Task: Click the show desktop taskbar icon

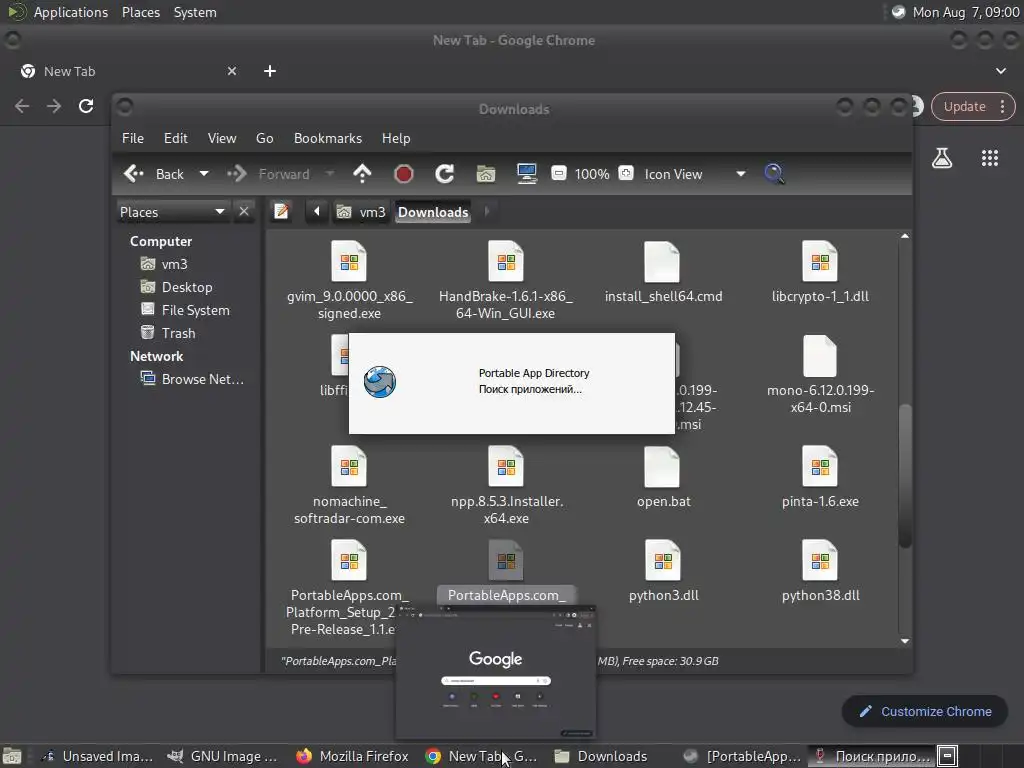Action: click(12, 756)
